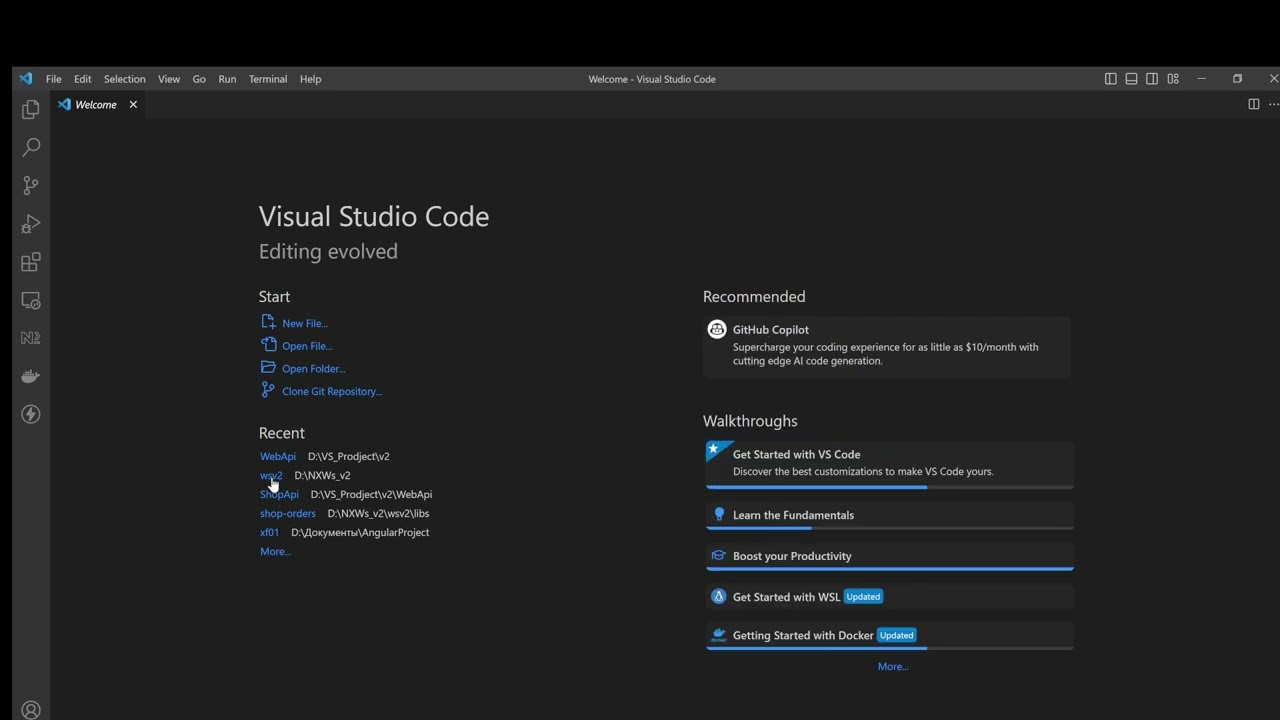Screen dimensions: 1280x720
Task: Open Boost your Productivity walkthrough
Action: point(890,557)
